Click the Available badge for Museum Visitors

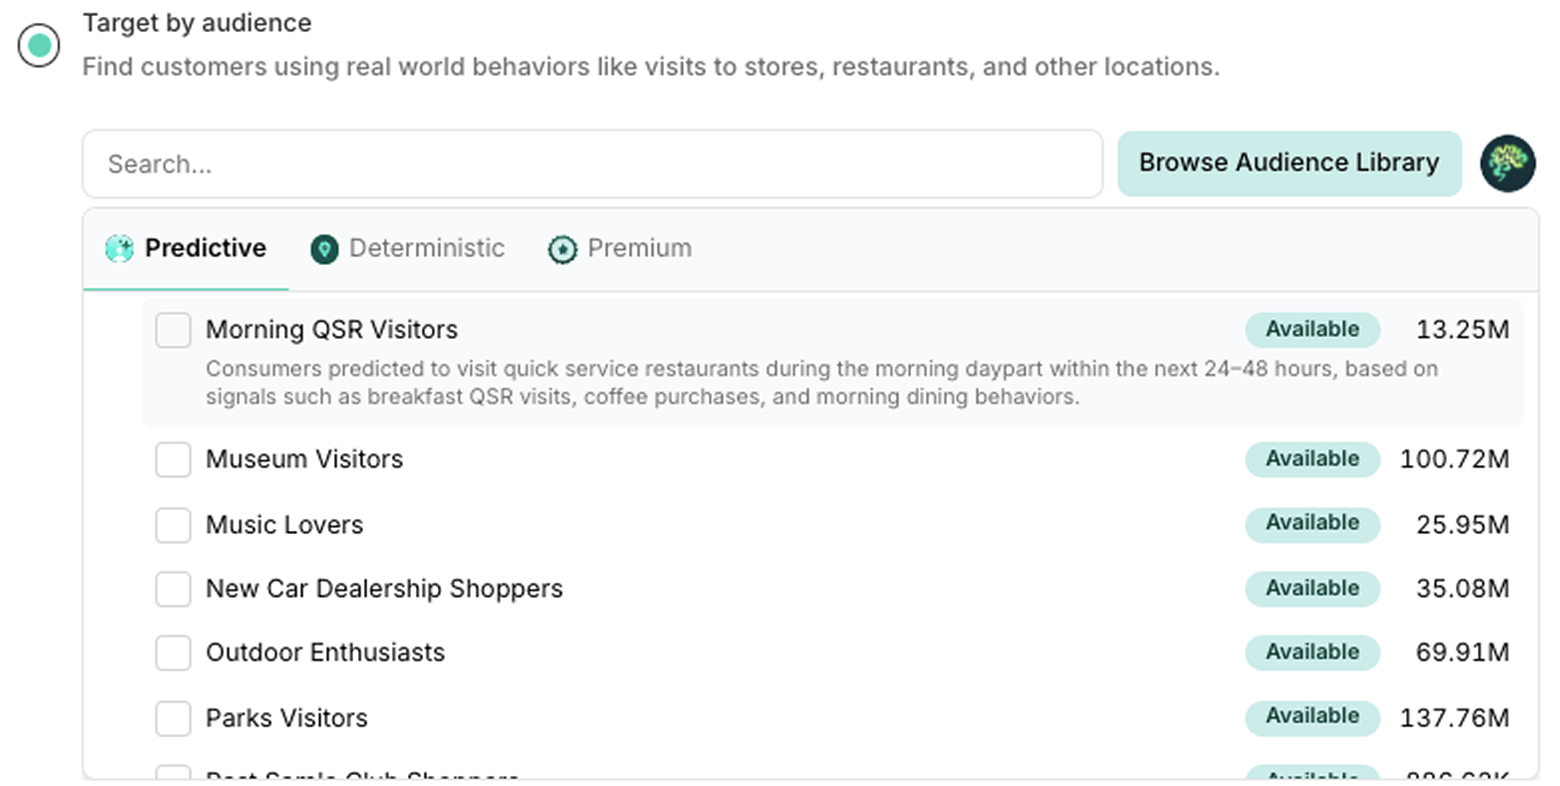click(1312, 459)
